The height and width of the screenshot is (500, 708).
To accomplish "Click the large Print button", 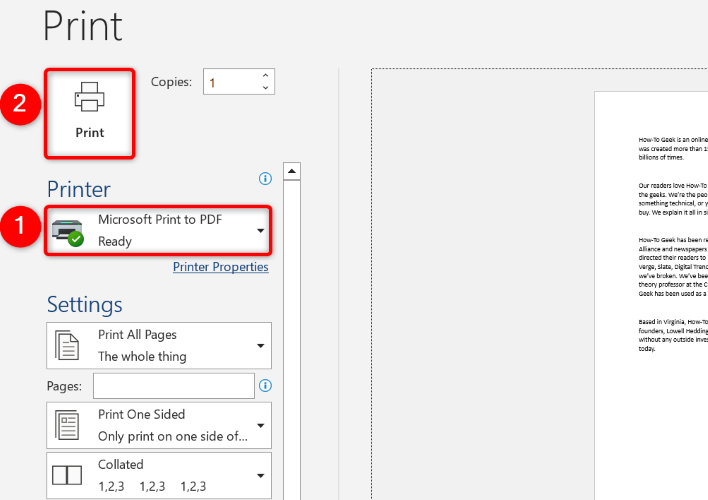I will (89, 113).
